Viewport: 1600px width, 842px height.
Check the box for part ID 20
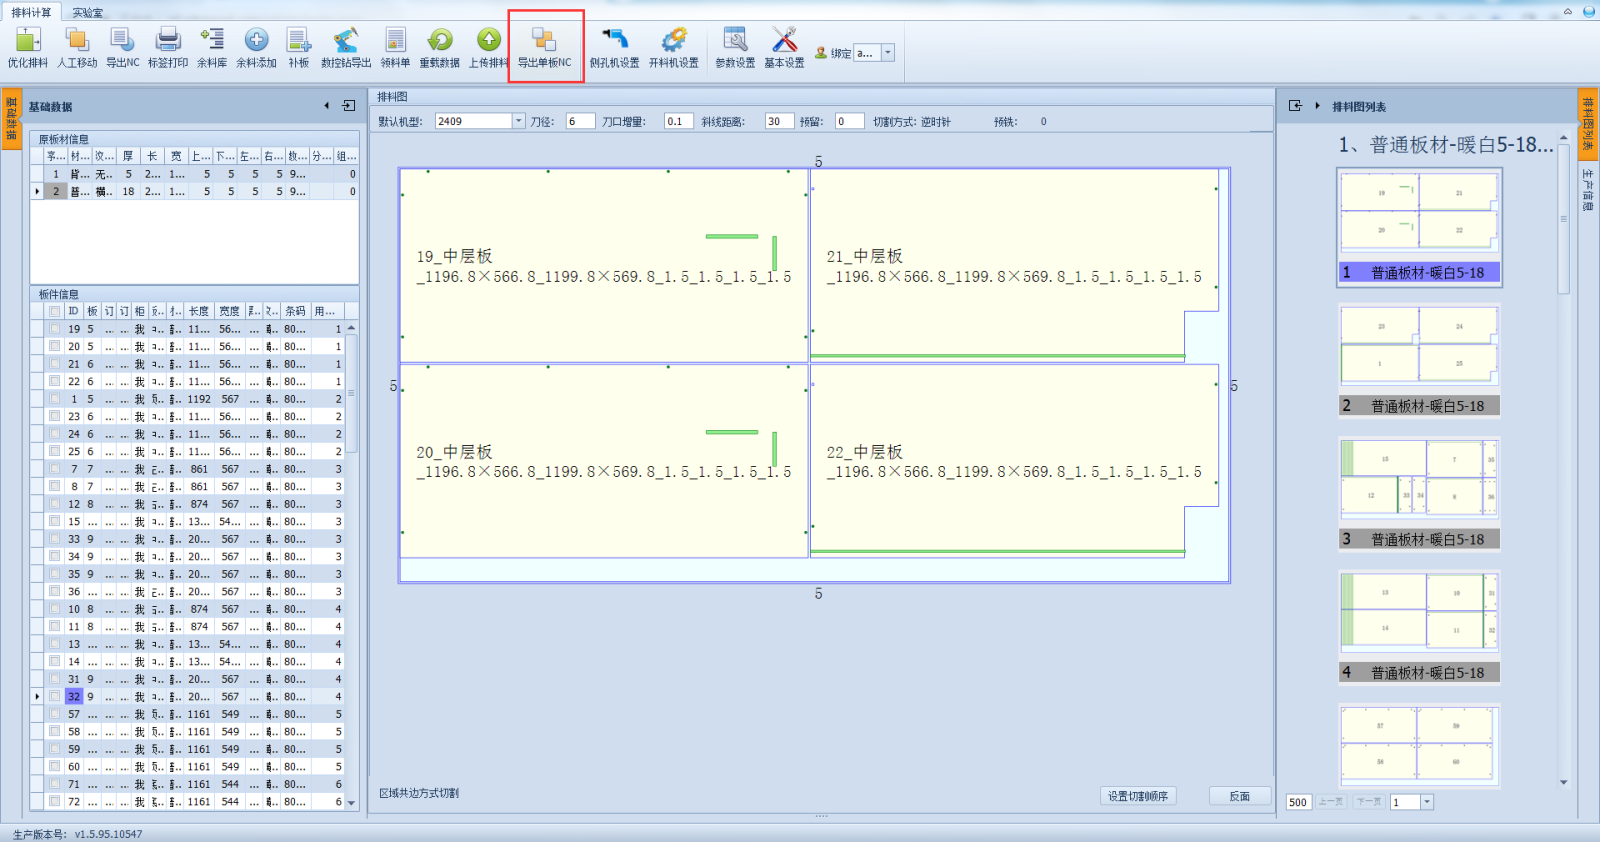pyautogui.click(x=55, y=346)
